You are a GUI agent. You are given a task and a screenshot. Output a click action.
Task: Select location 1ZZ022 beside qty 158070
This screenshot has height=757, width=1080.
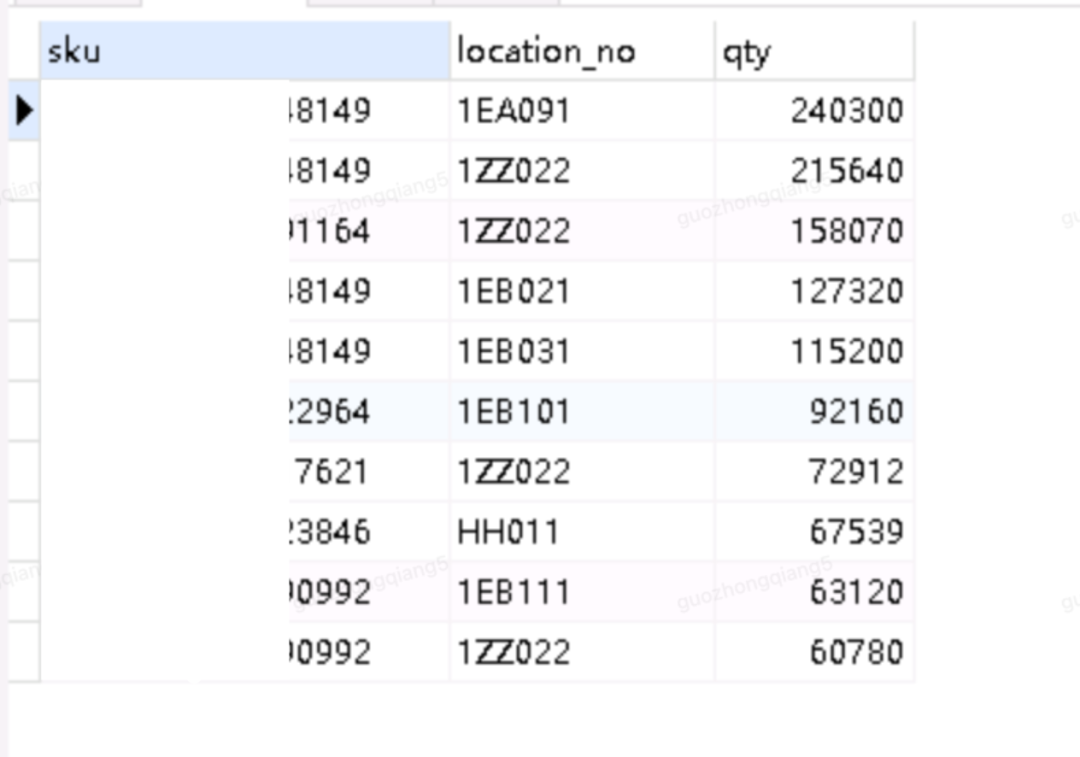tap(582, 231)
